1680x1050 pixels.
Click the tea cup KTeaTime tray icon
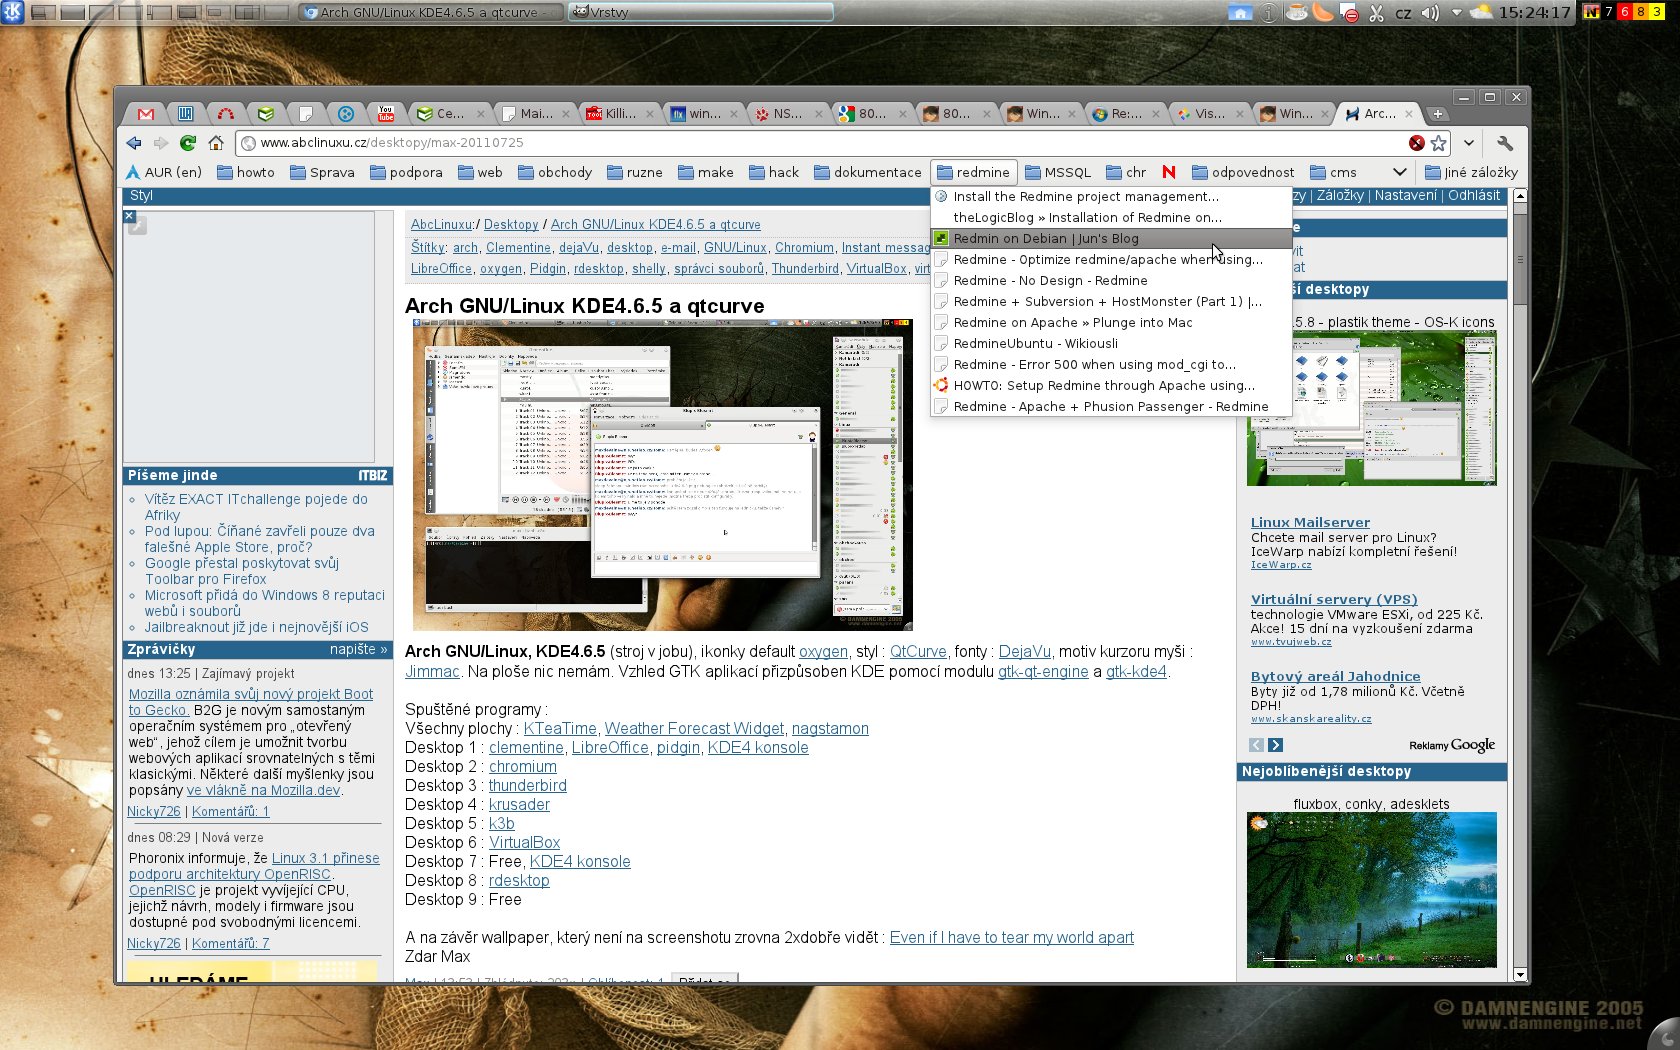pyautogui.click(x=1296, y=12)
